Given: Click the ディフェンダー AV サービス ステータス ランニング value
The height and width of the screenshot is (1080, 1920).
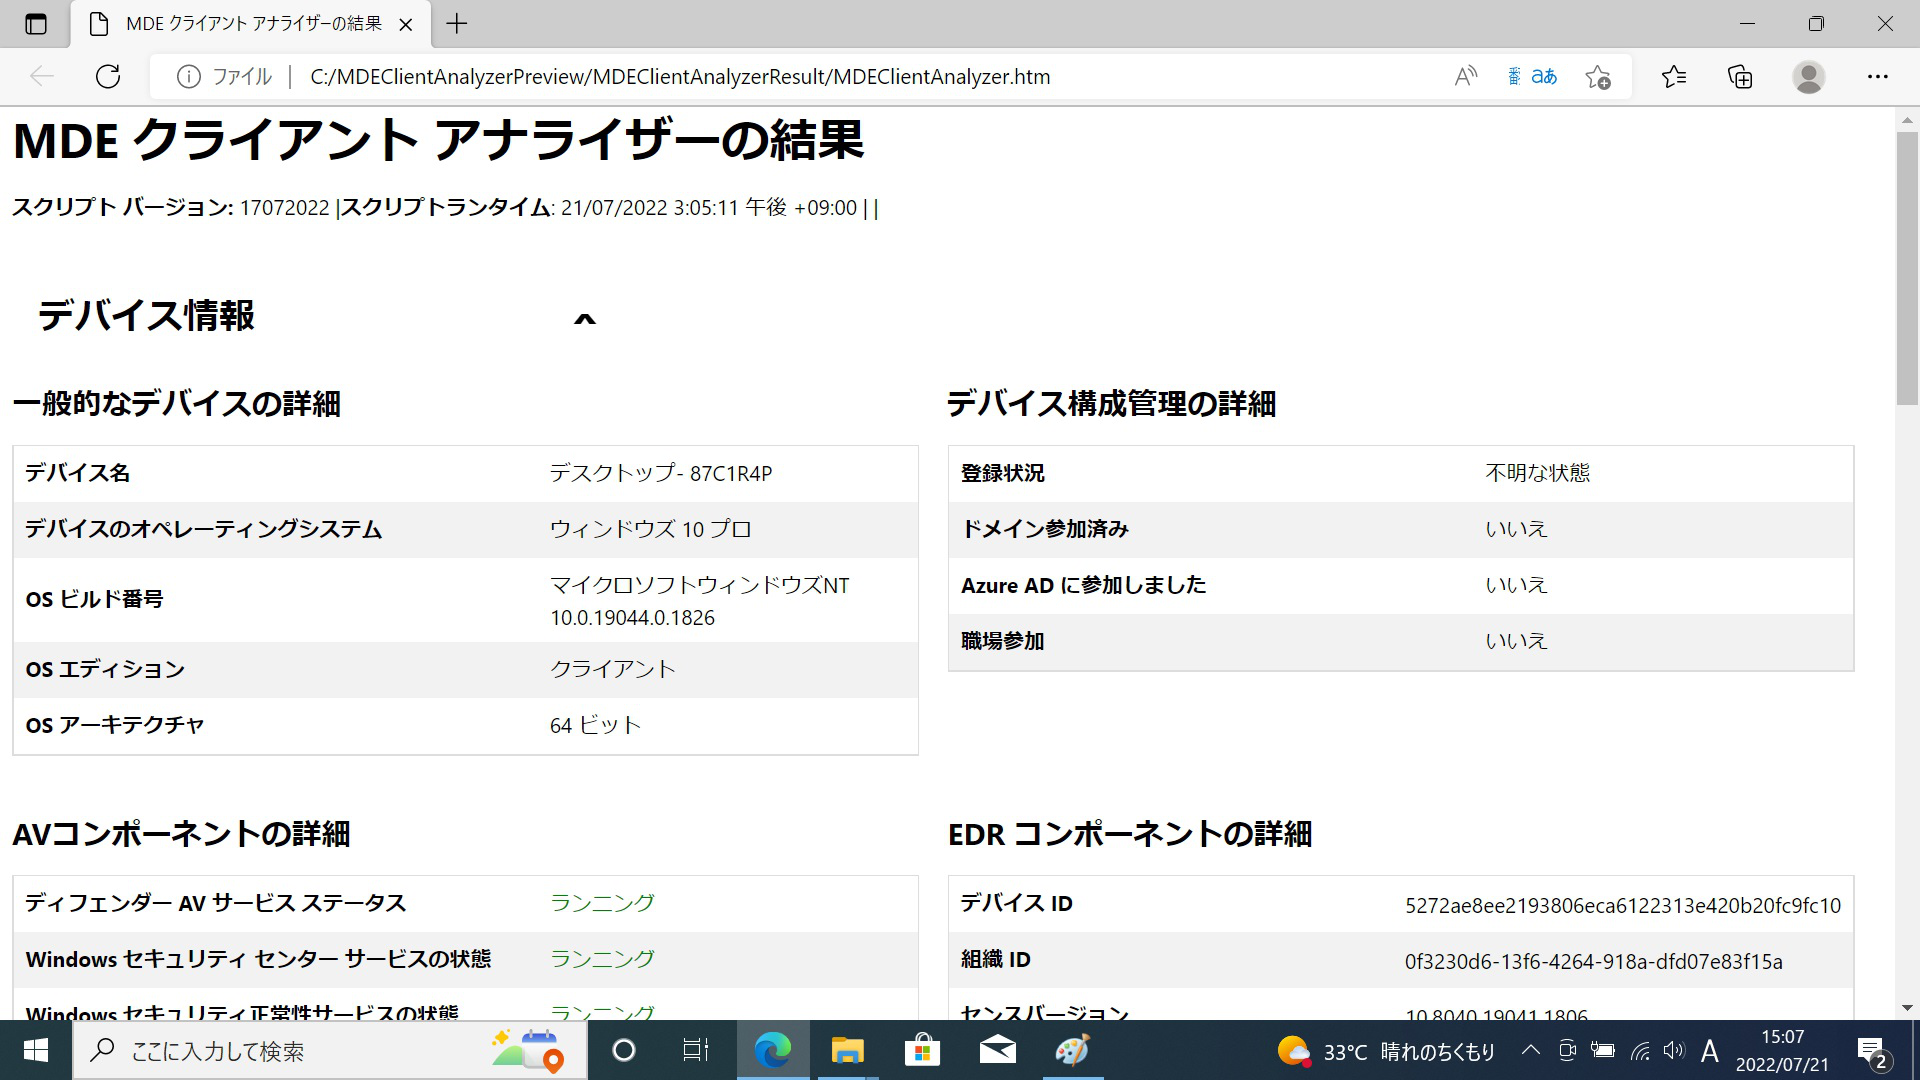Looking at the screenshot, I should [x=602, y=903].
